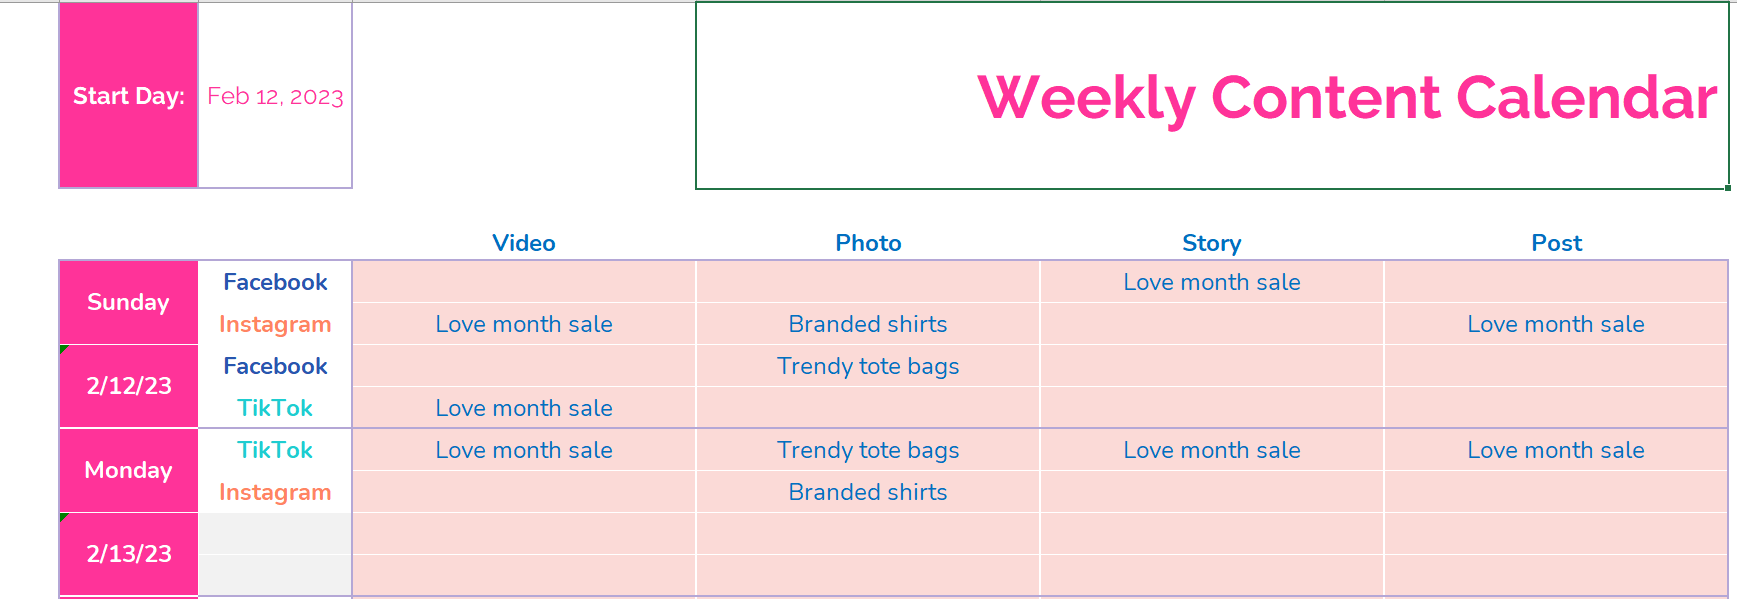
Task: Select the 2/12/23 date cell
Action: tap(128, 386)
